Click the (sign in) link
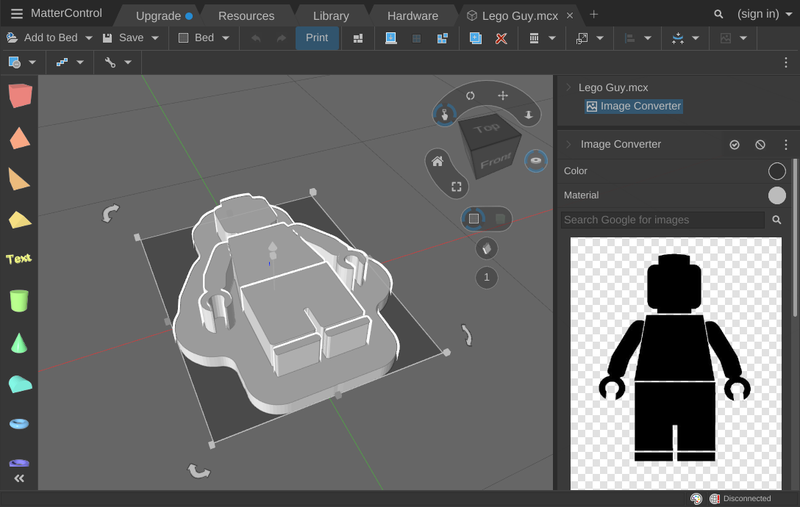The height and width of the screenshot is (507, 800). (x=758, y=14)
